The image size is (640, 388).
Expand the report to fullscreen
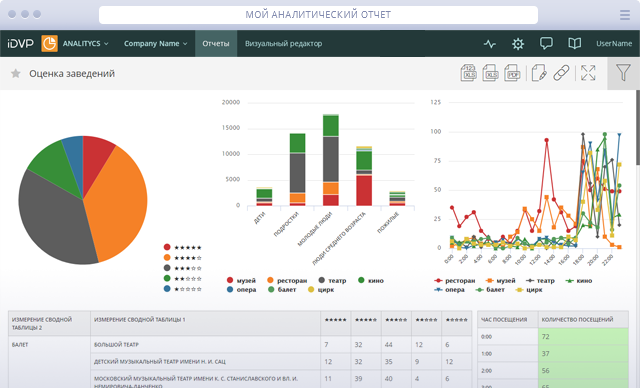588,73
